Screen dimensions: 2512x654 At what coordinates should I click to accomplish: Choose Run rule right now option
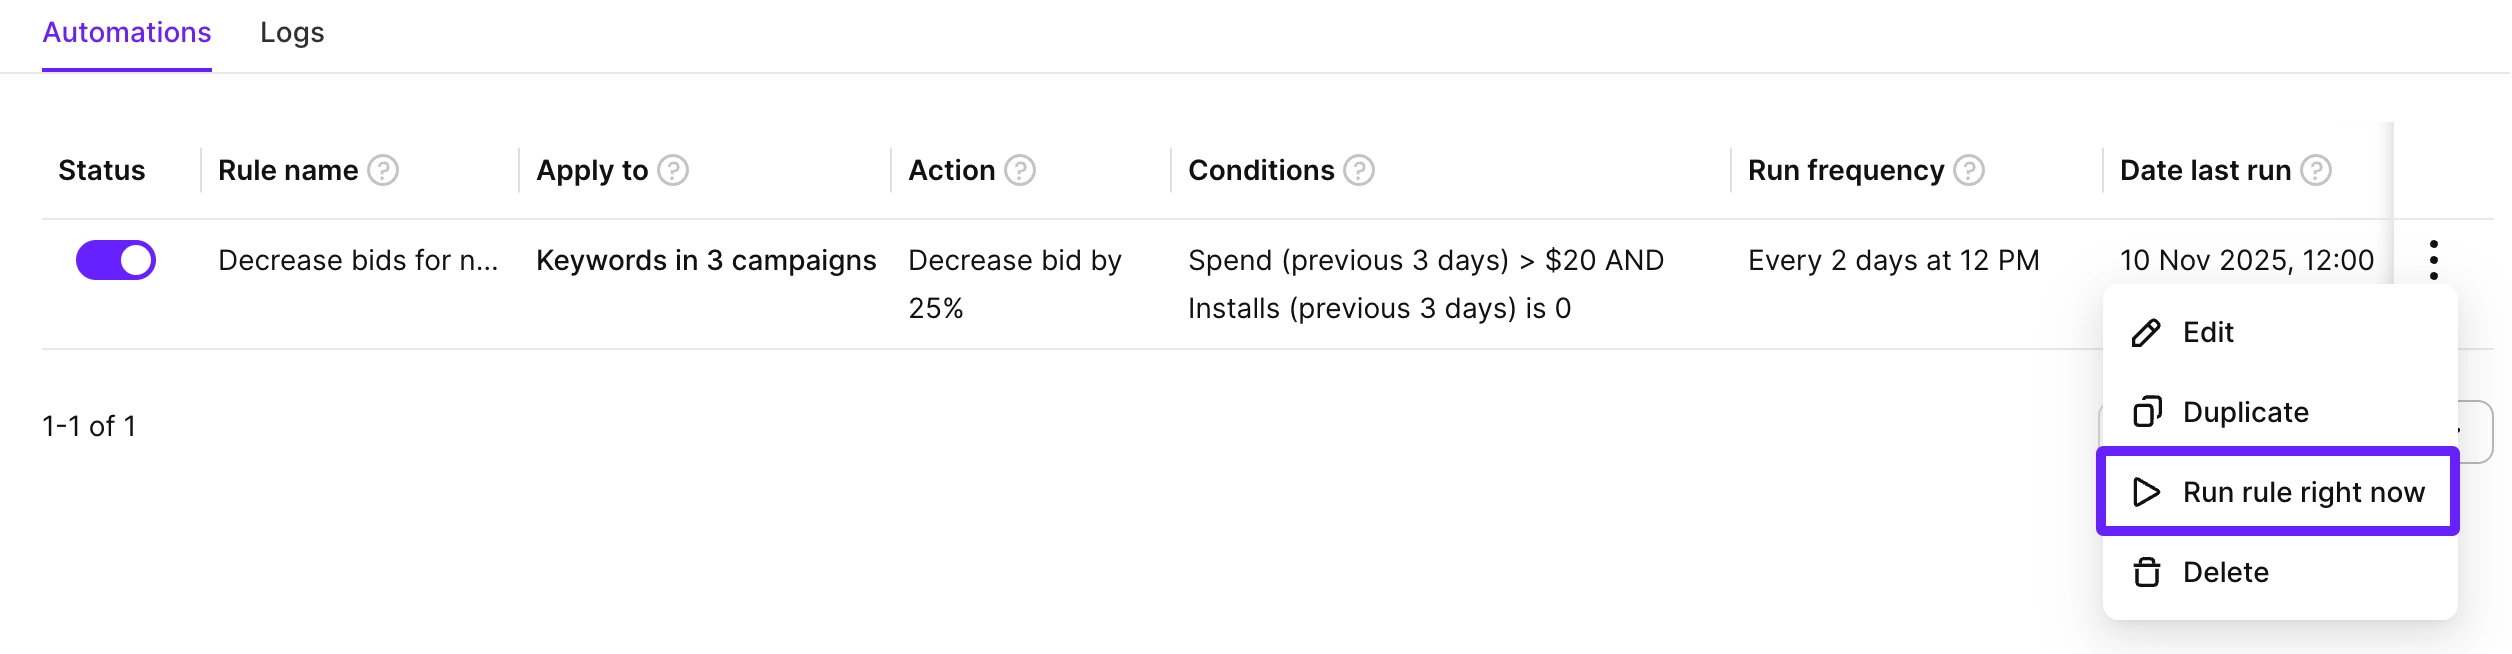click(x=2303, y=492)
